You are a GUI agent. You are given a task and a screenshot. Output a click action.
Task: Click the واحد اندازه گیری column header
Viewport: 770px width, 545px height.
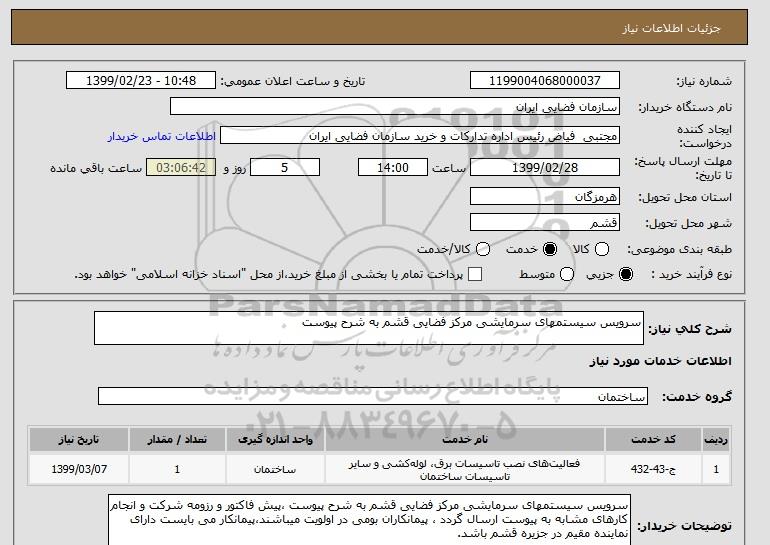pos(275,439)
